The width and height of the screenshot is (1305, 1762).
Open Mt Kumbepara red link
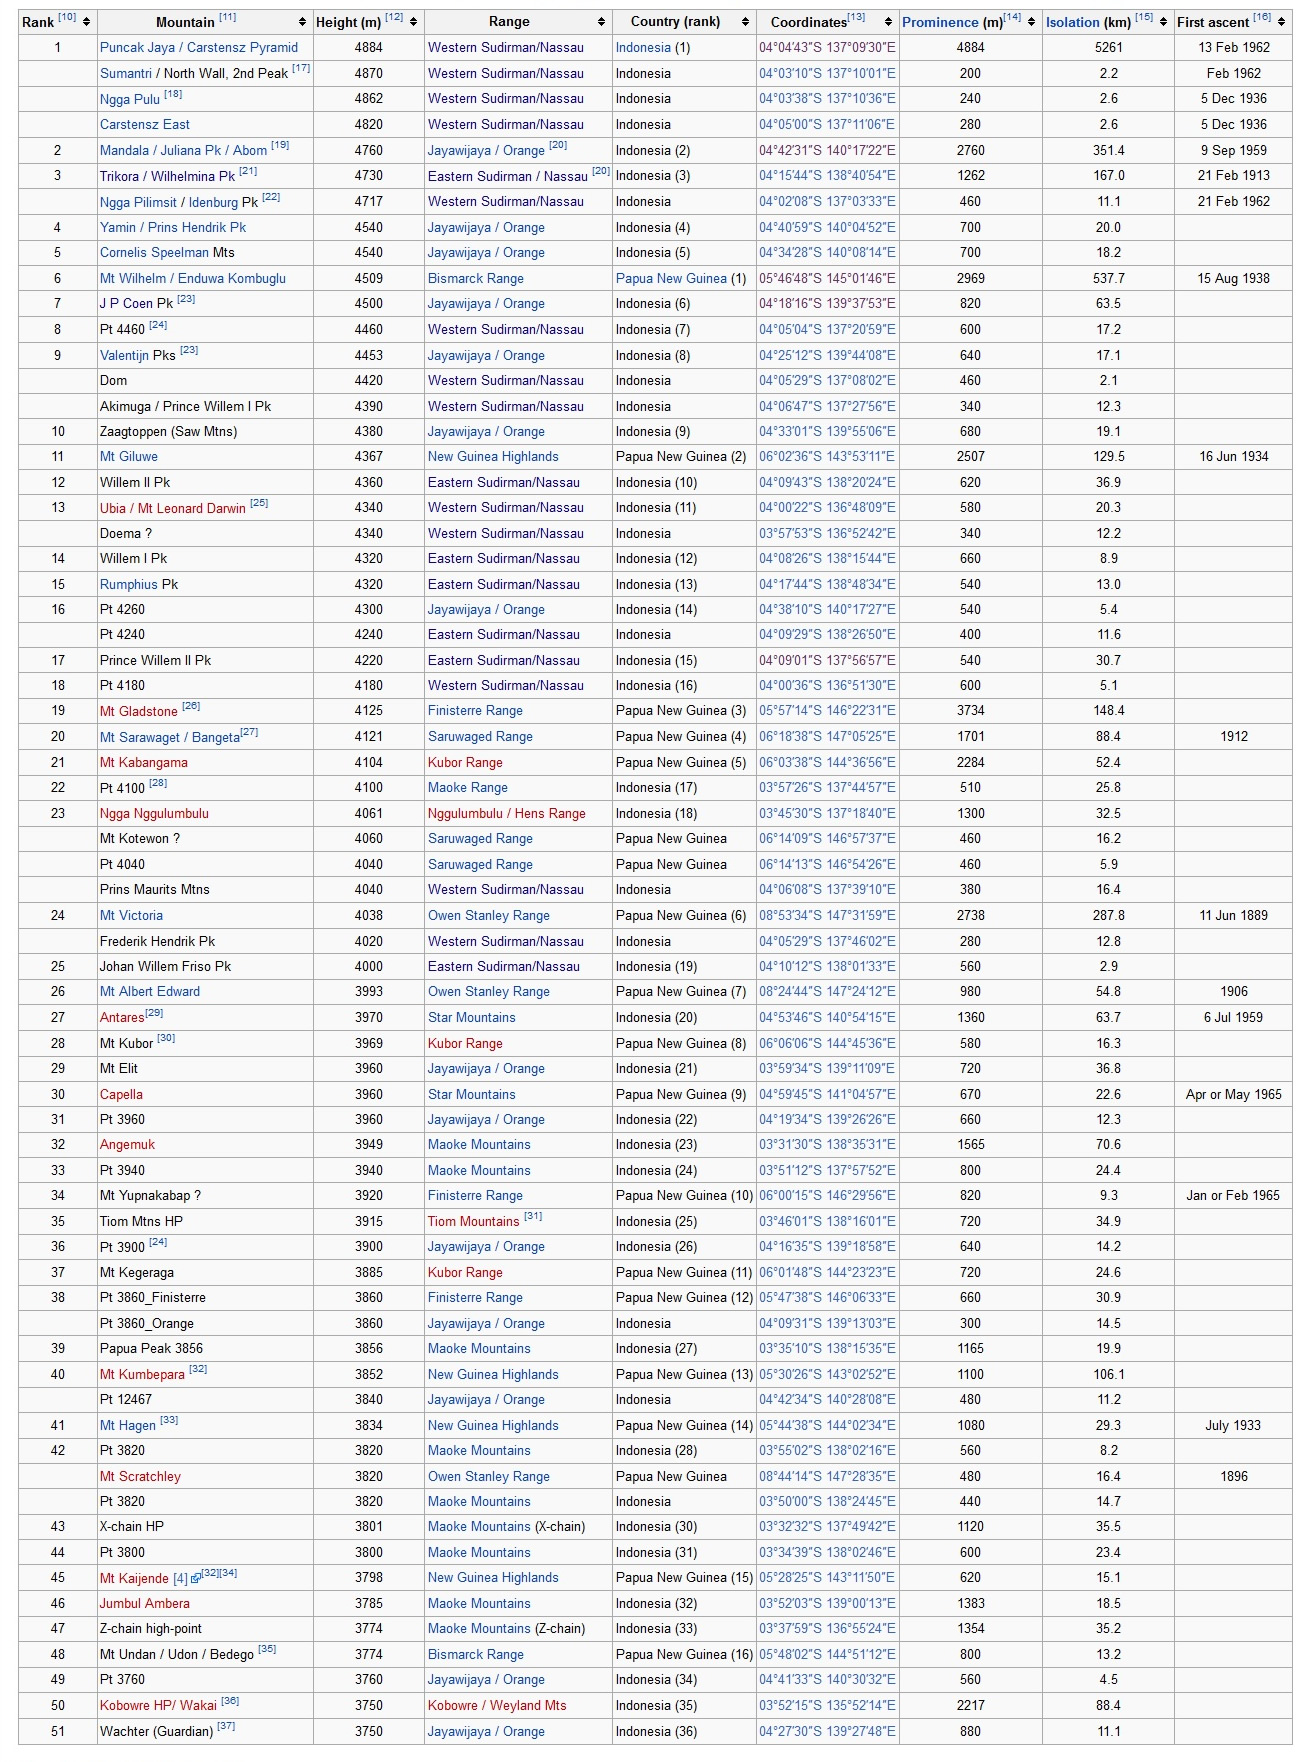pyautogui.click(x=142, y=1374)
